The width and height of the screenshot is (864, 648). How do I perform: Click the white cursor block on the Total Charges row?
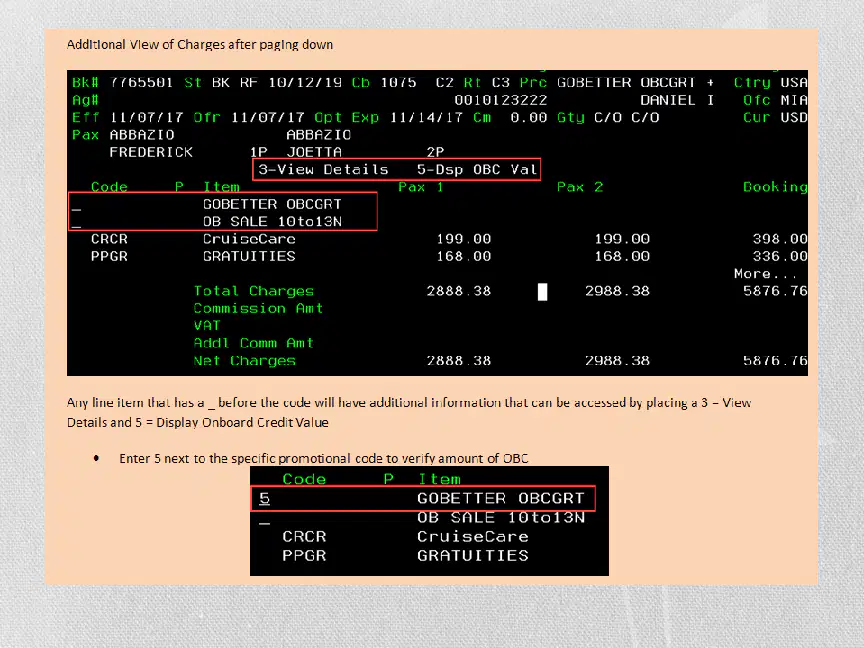543,291
